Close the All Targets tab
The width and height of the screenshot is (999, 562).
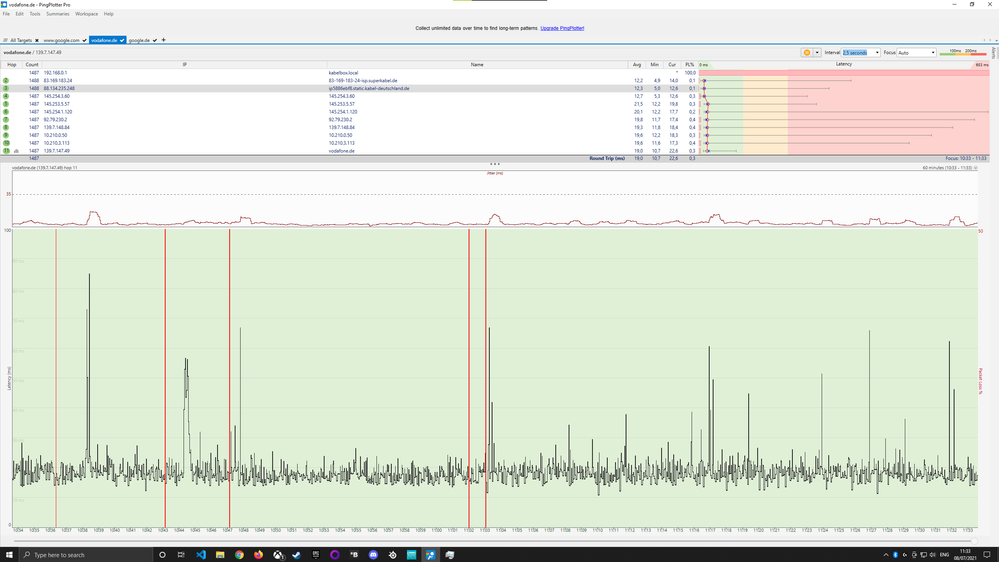[x=37, y=40]
